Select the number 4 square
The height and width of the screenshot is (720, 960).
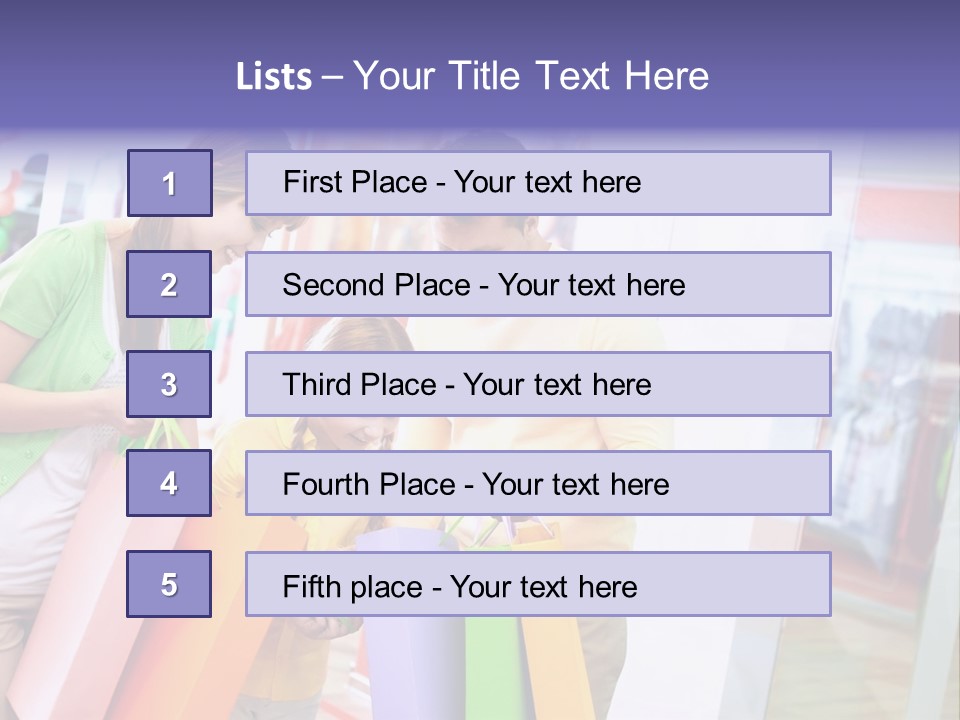pos(169,483)
